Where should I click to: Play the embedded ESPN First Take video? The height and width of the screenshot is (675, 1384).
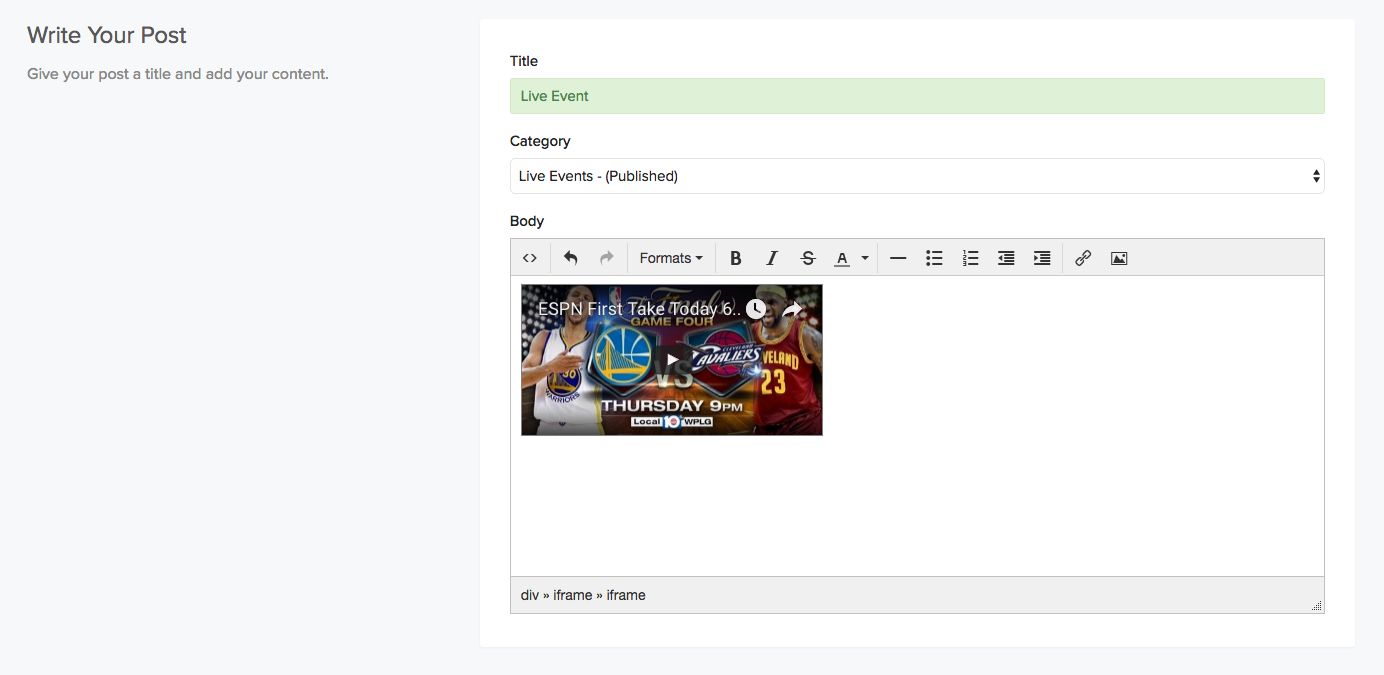[672, 360]
